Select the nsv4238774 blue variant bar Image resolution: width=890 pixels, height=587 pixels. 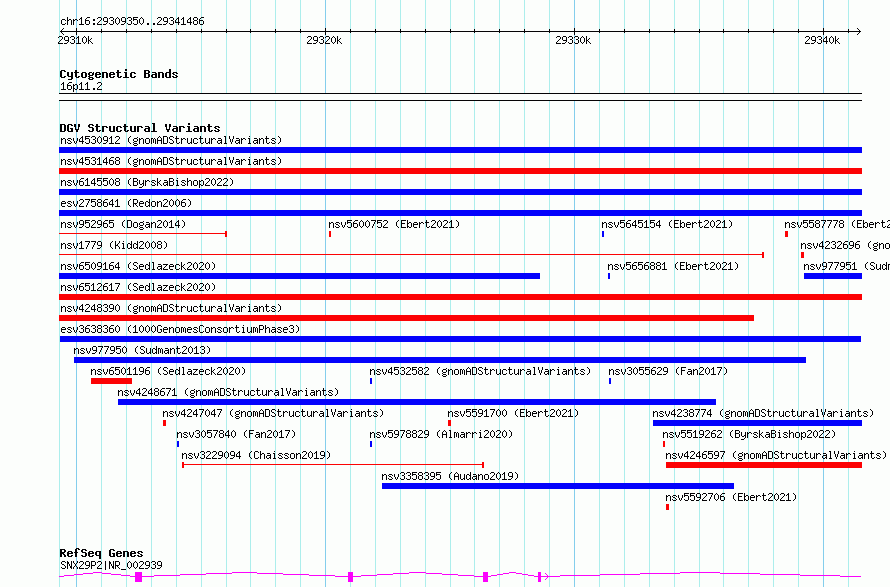[x=757, y=423]
